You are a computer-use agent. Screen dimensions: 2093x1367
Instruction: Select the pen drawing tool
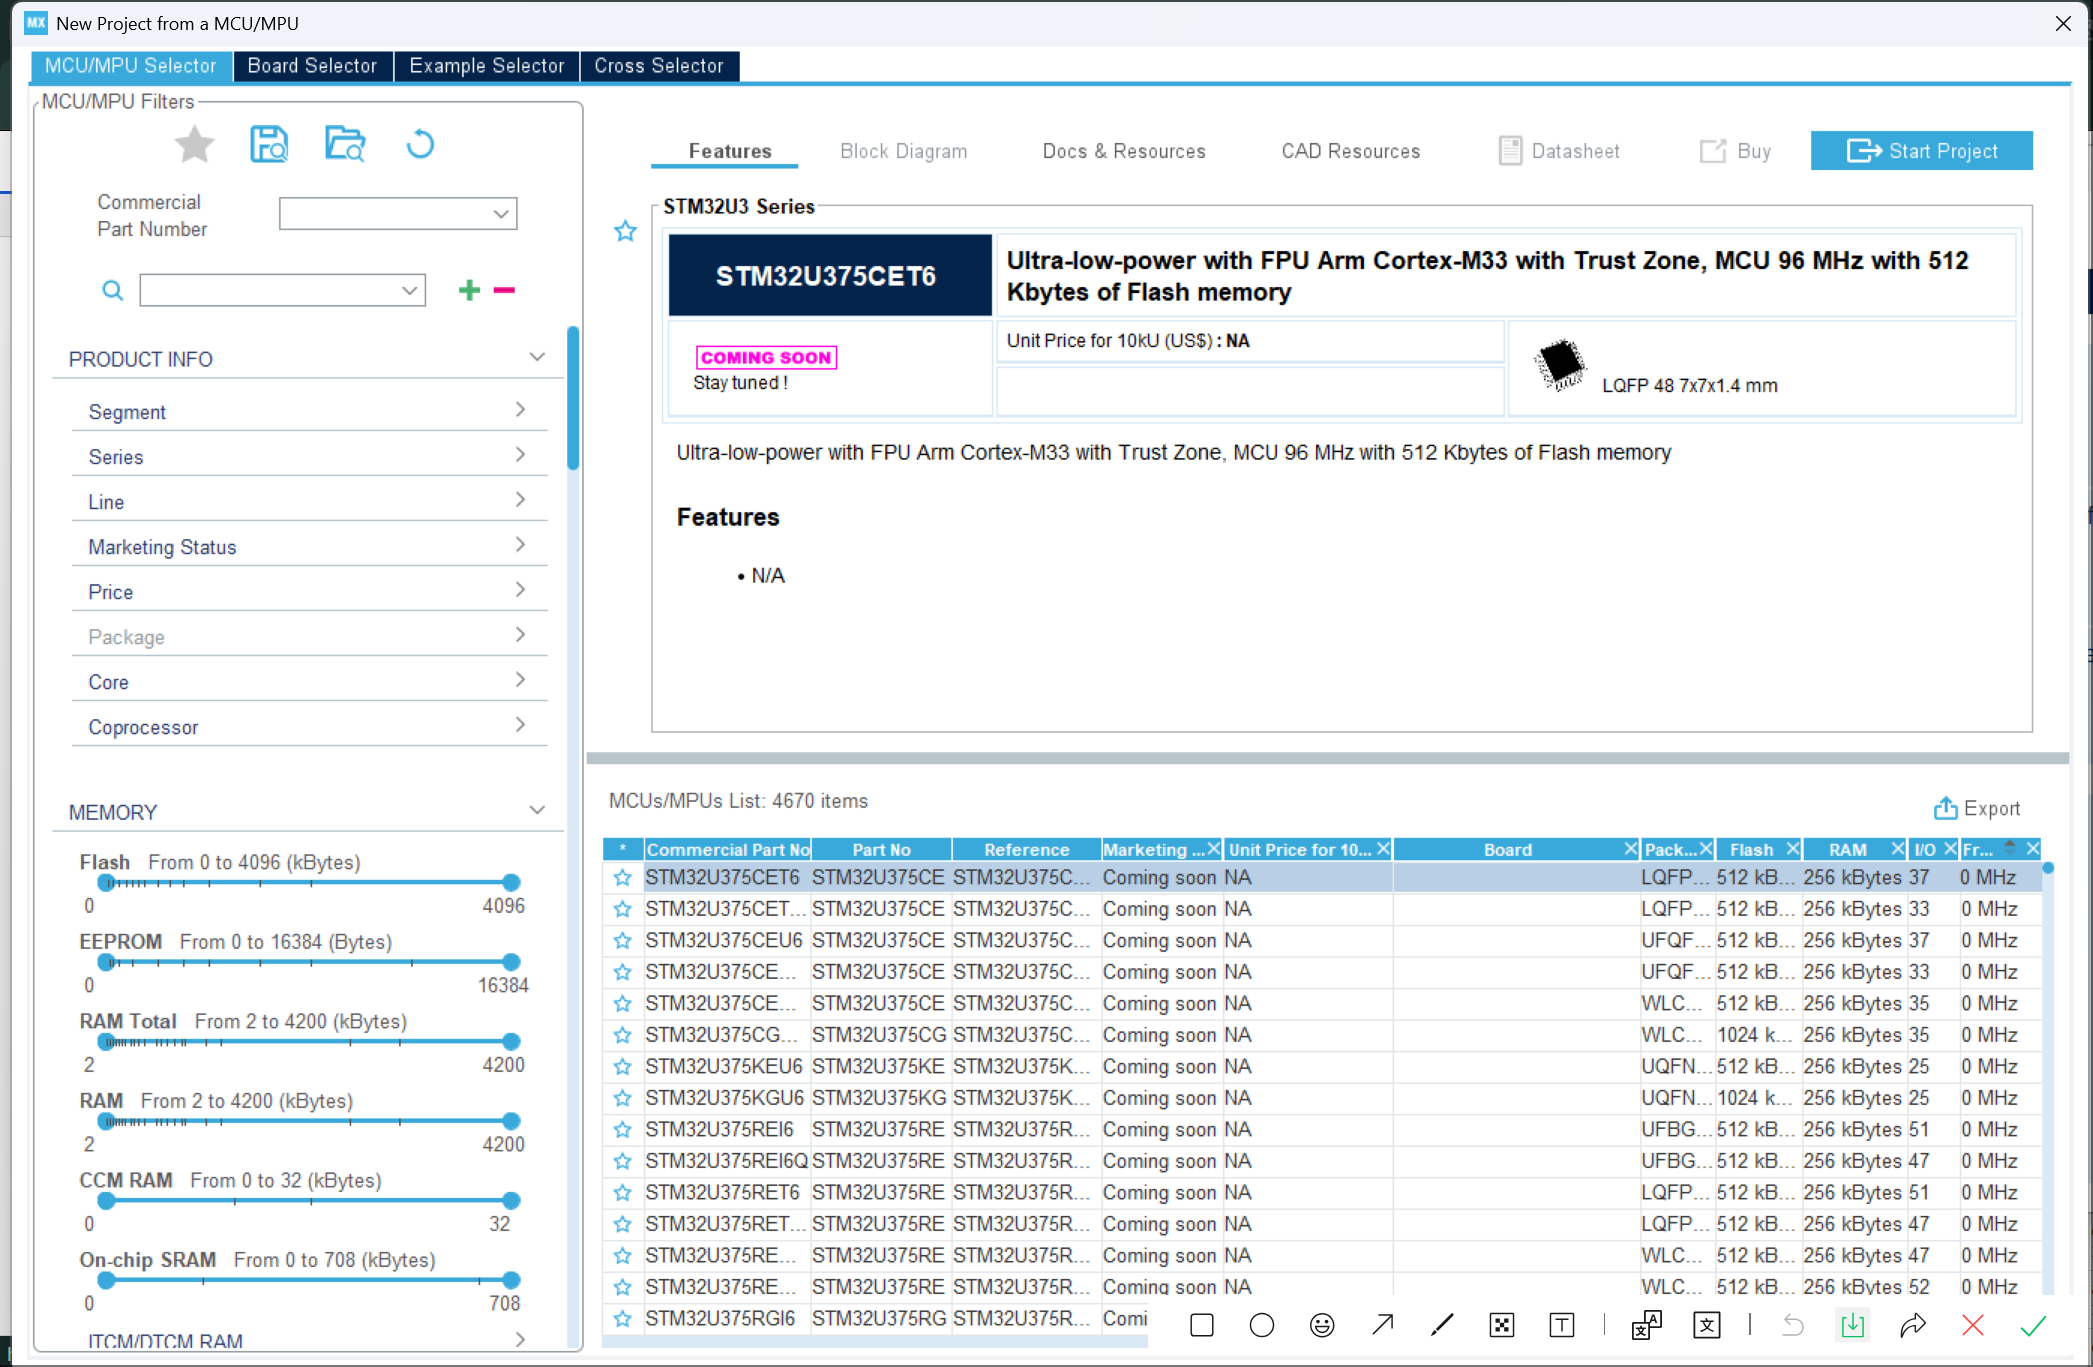[1442, 1325]
